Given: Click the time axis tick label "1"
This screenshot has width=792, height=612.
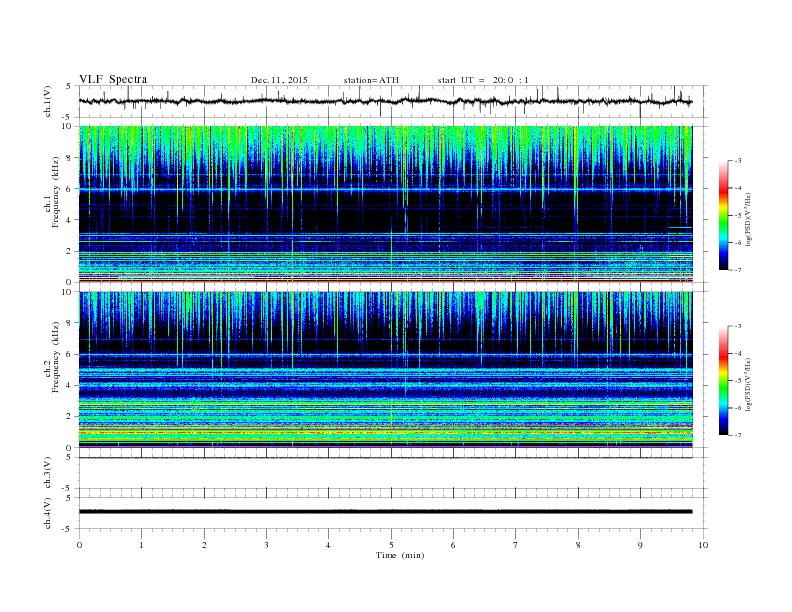Looking at the screenshot, I should (141, 545).
